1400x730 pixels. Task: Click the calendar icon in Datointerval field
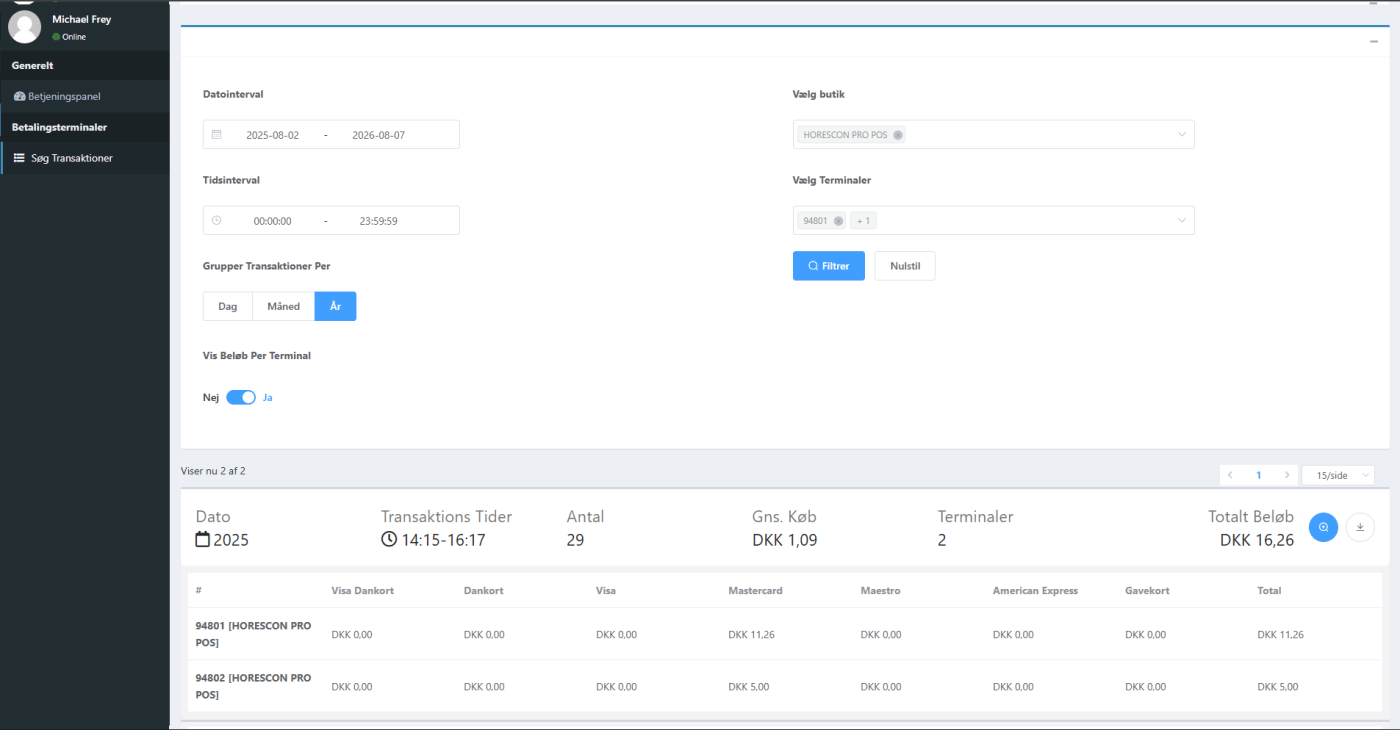pyautogui.click(x=216, y=134)
